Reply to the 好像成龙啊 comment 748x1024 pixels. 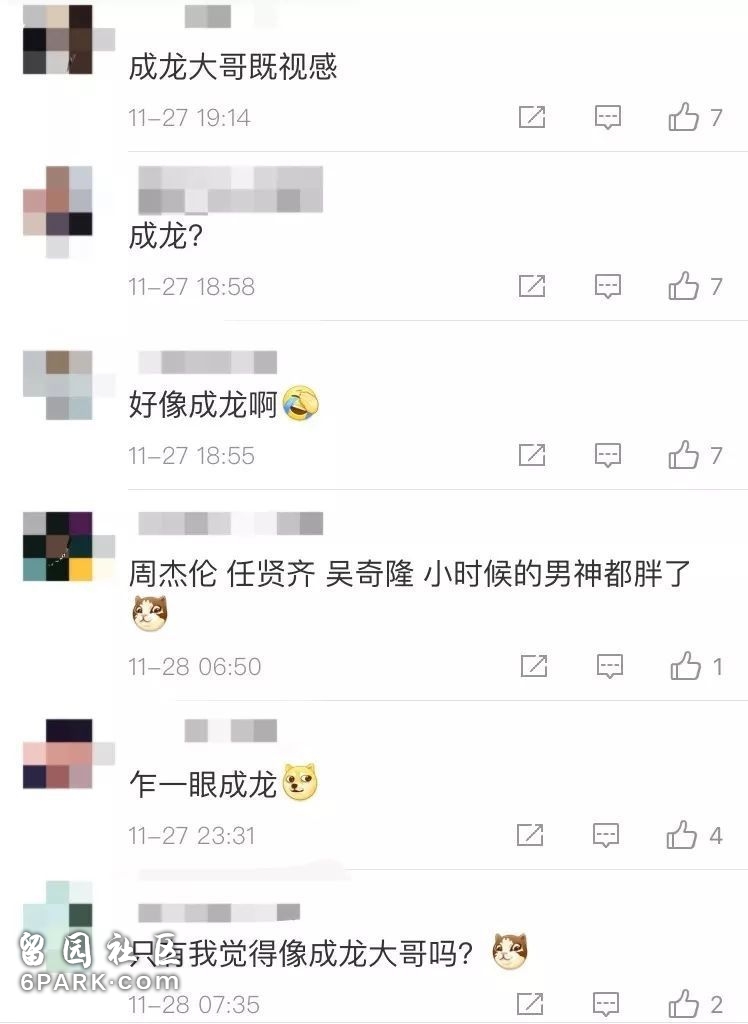click(608, 455)
